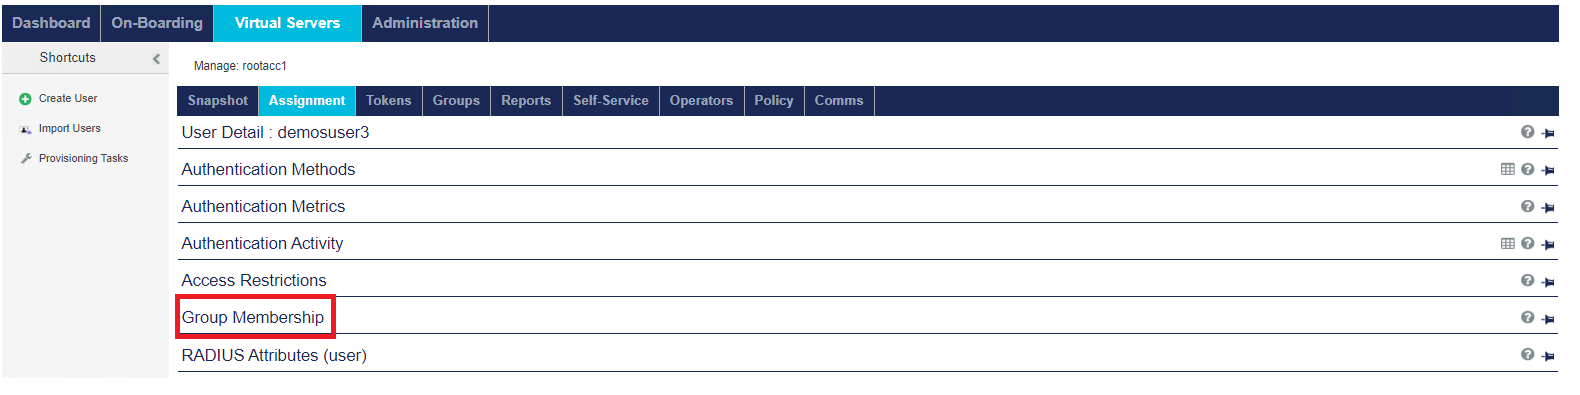The image size is (1580, 395).
Task: Open the Administration main tab
Action: pyautogui.click(x=425, y=23)
